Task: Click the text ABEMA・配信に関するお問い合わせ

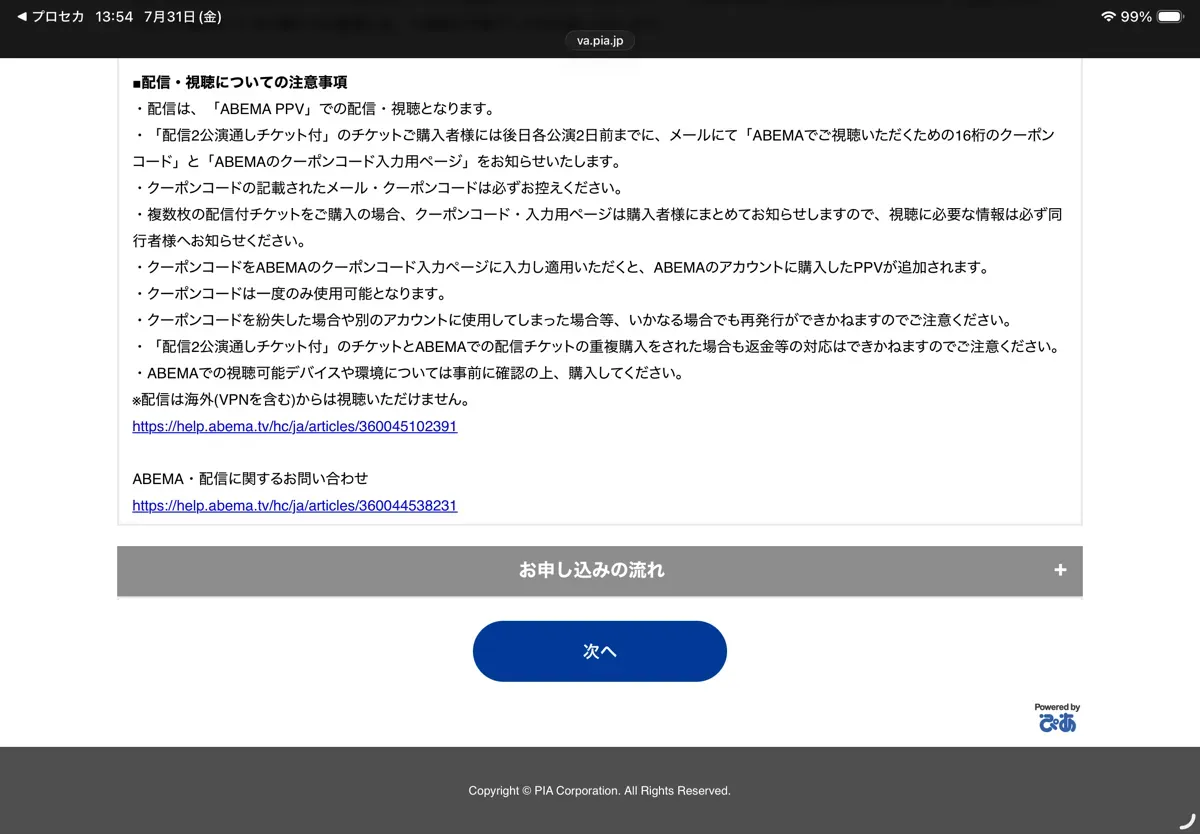Action: click(250, 479)
